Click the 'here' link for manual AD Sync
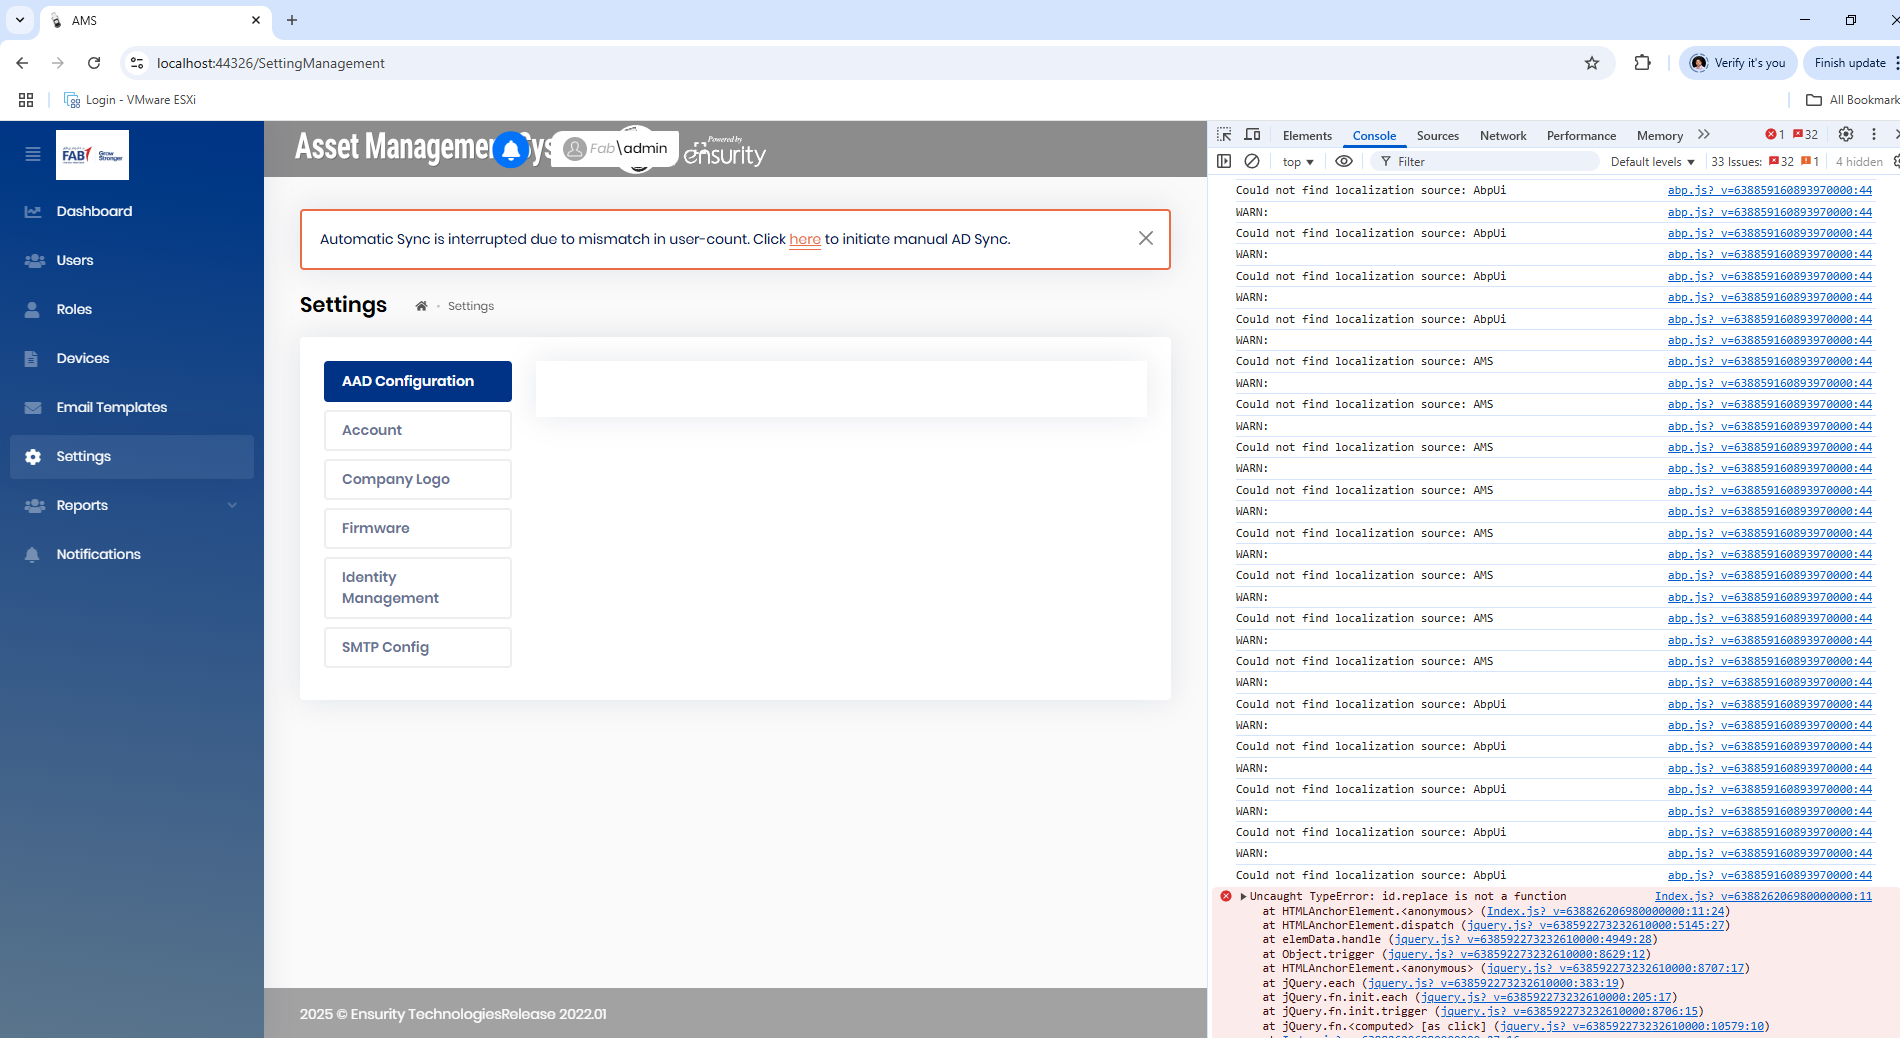This screenshot has width=1900, height=1038. [804, 239]
